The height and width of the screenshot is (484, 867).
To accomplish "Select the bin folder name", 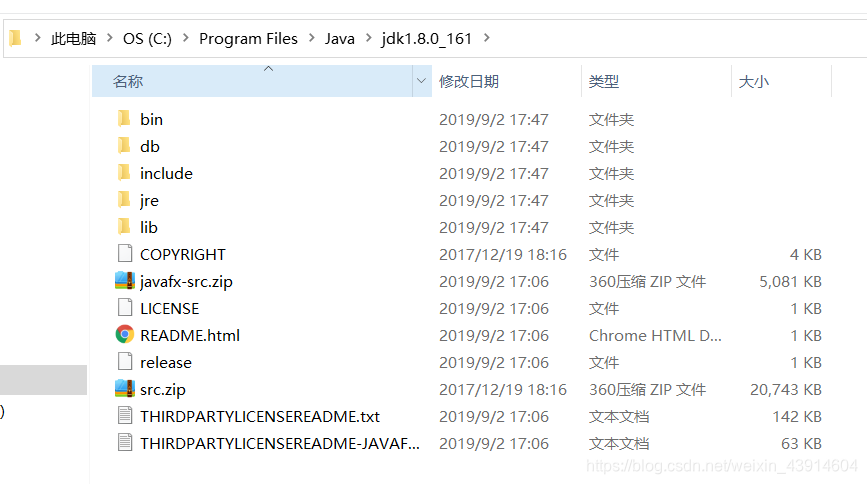I will click(x=151, y=119).
